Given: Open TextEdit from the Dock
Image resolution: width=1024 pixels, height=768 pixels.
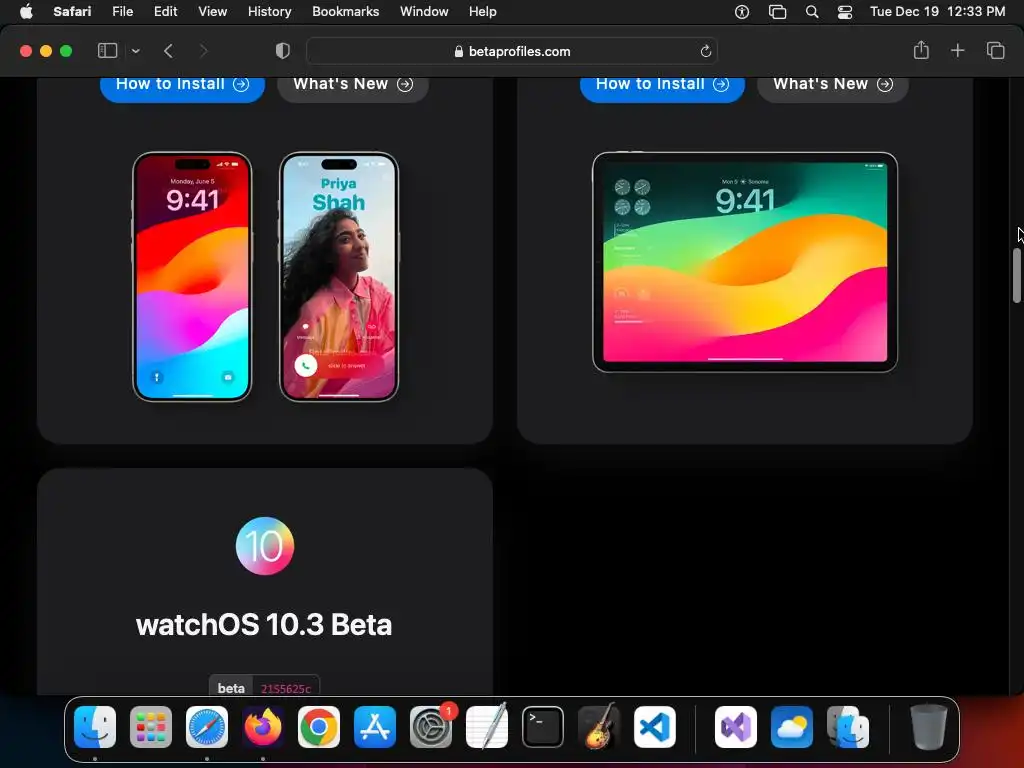Looking at the screenshot, I should 487,727.
